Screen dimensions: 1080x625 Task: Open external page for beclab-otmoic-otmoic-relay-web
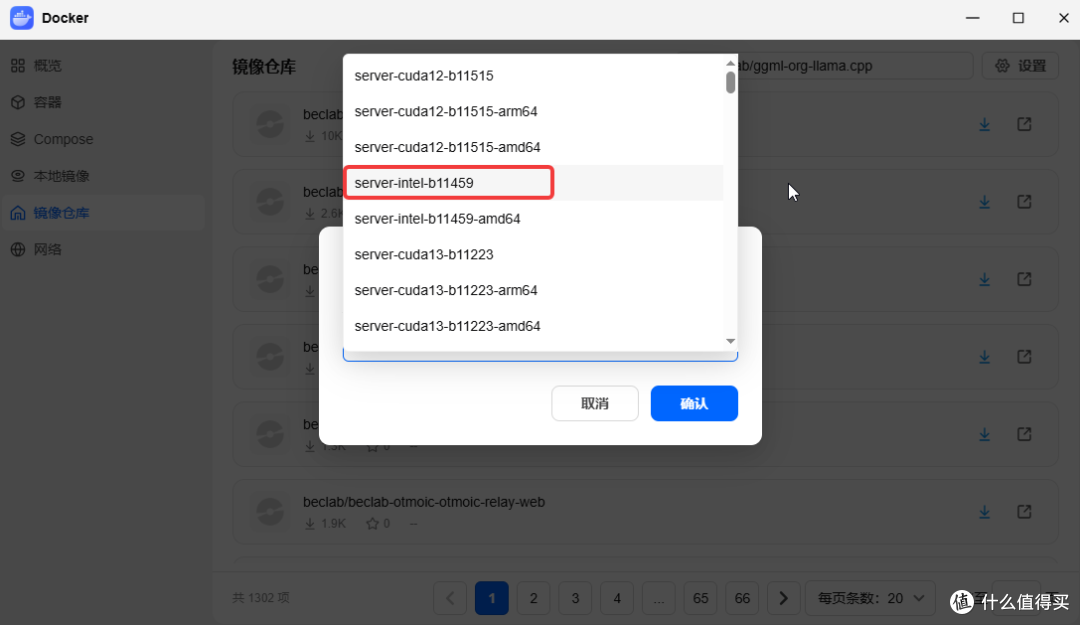pos(1024,512)
